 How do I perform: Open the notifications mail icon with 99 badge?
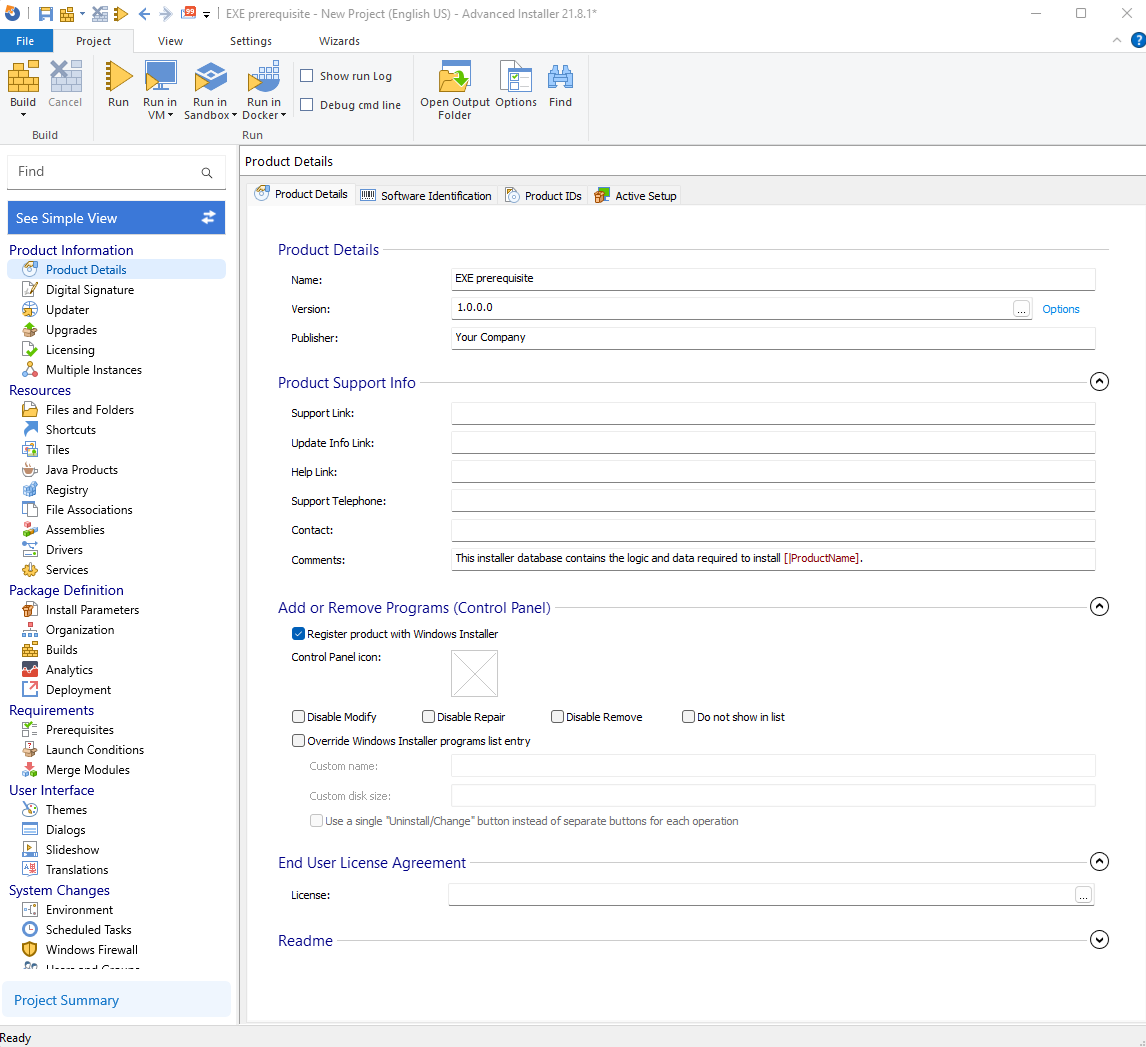189,12
